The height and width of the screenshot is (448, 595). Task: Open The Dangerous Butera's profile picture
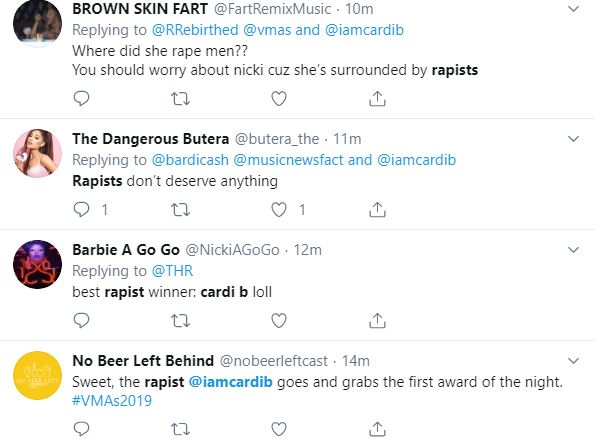37,153
